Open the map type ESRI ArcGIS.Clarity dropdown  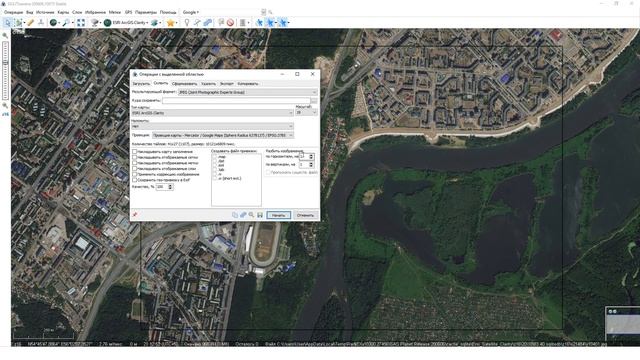[212, 113]
